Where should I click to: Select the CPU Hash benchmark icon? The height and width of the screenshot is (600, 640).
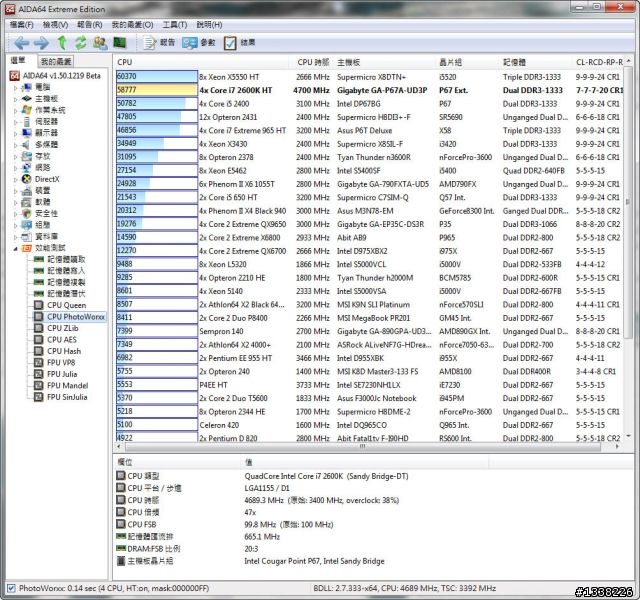(x=39, y=351)
